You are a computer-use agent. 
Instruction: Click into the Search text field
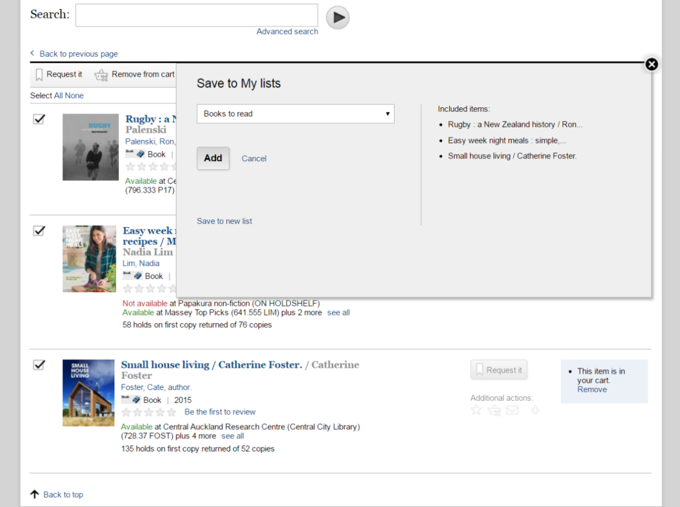point(196,15)
